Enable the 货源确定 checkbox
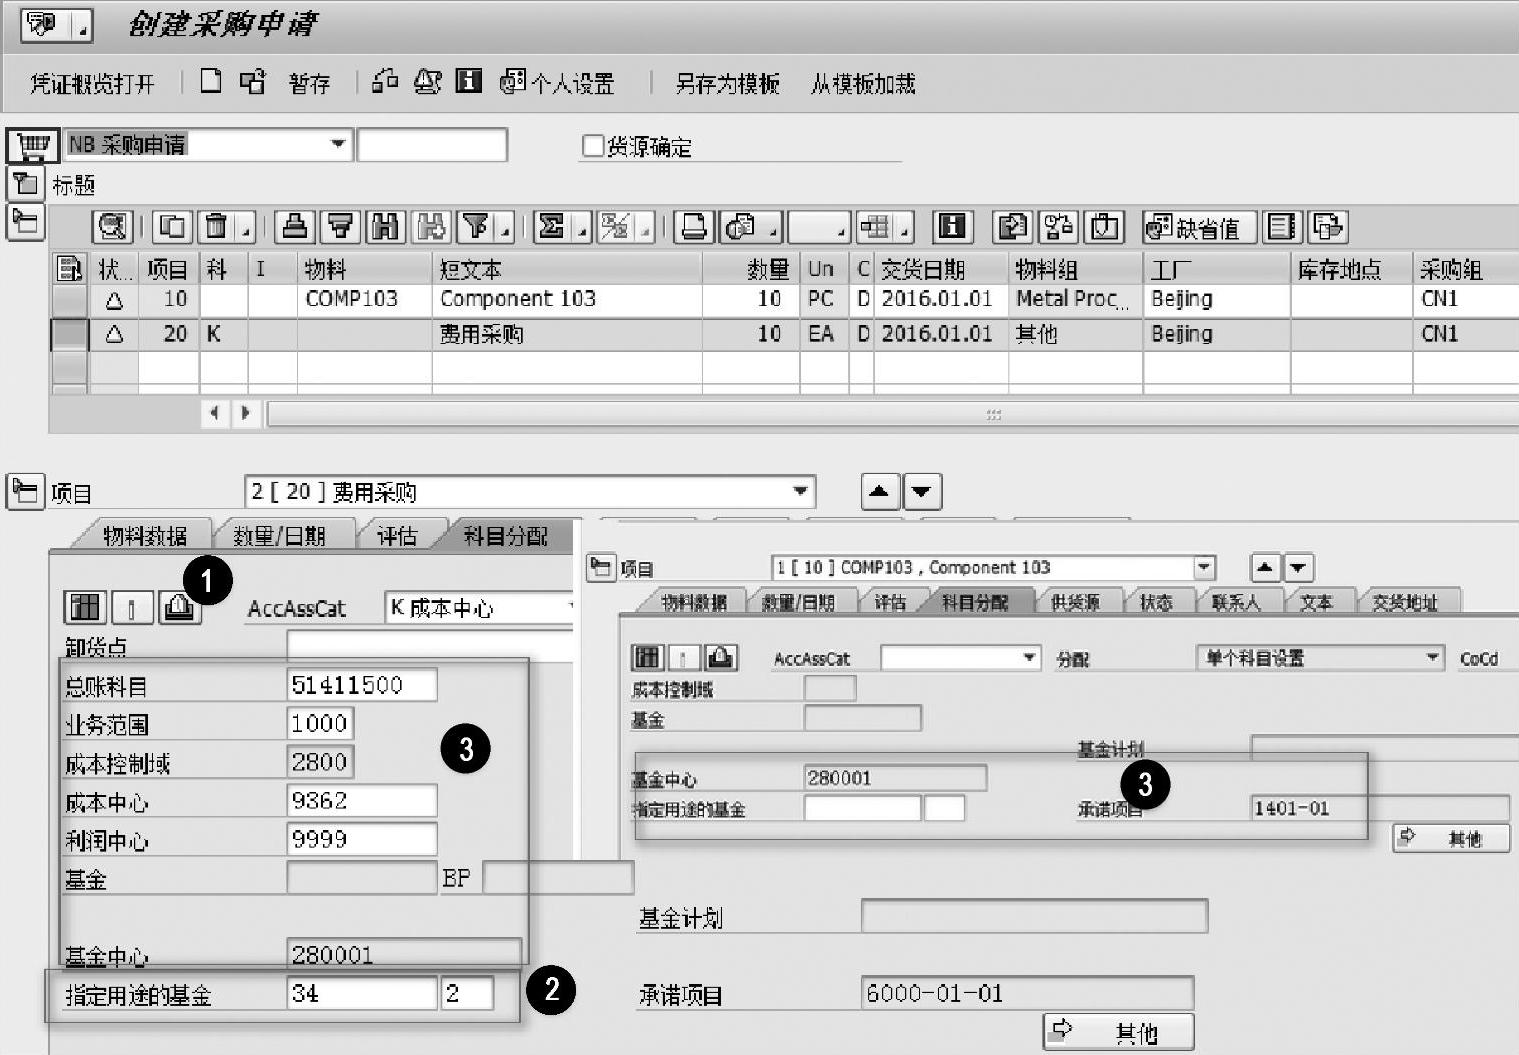The height and width of the screenshot is (1055, 1519). coord(593,146)
